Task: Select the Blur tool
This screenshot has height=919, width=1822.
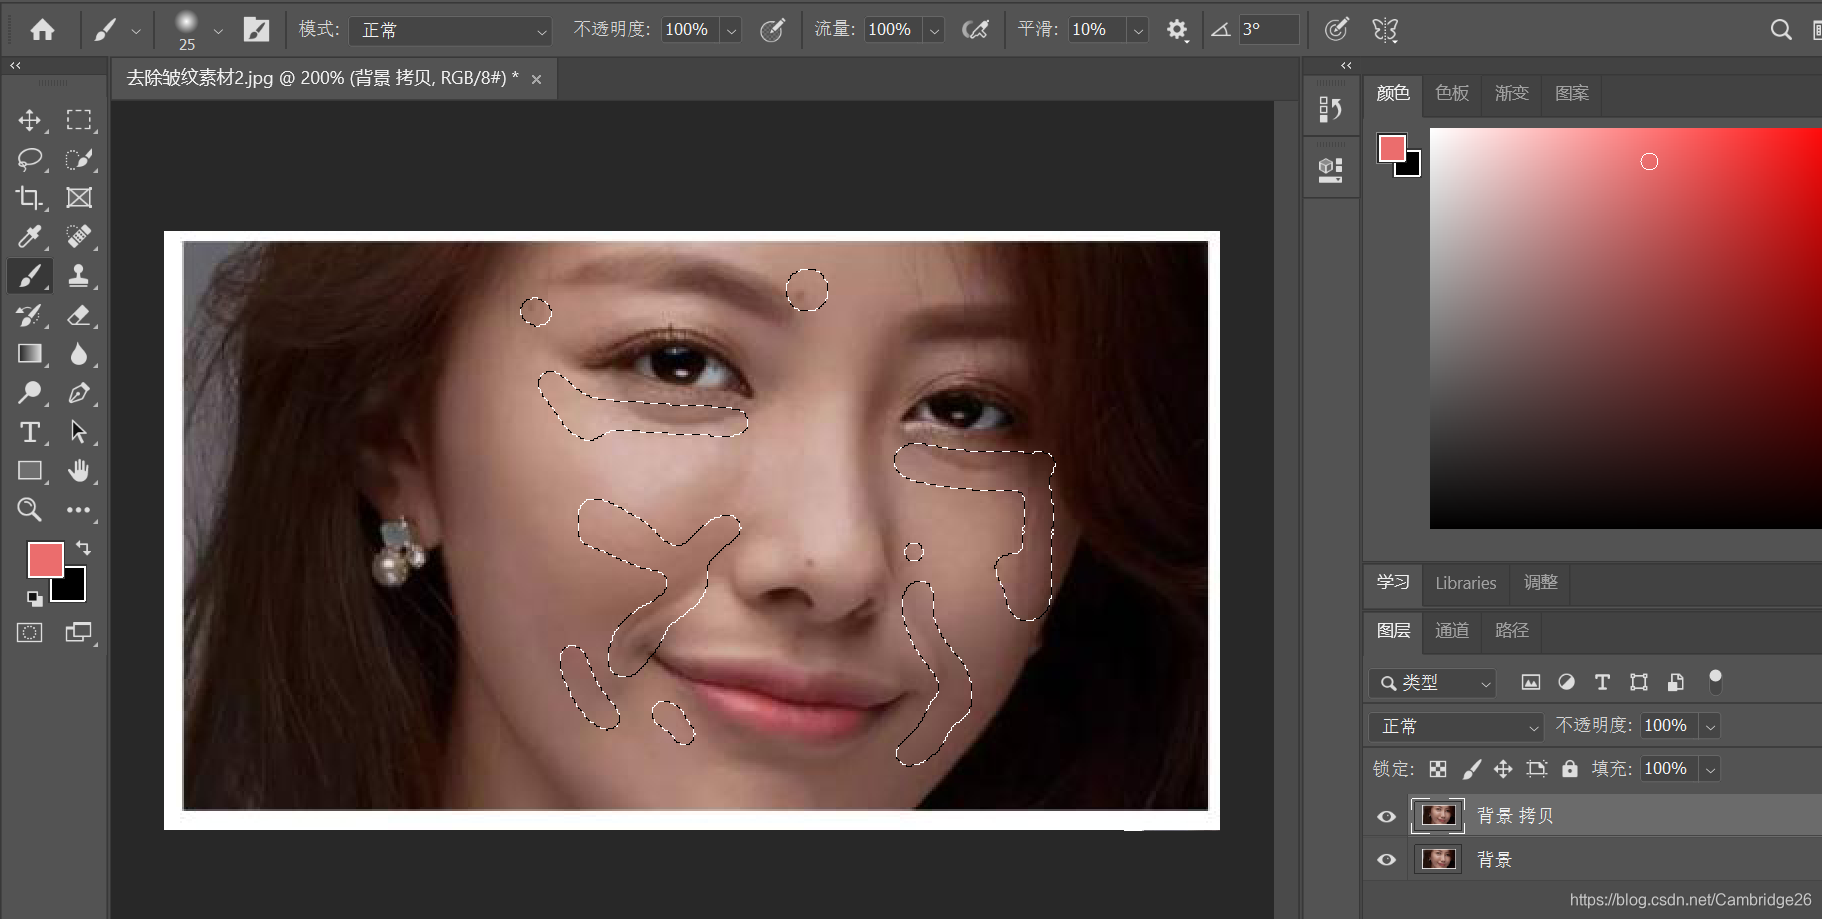Action: tap(79, 354)
